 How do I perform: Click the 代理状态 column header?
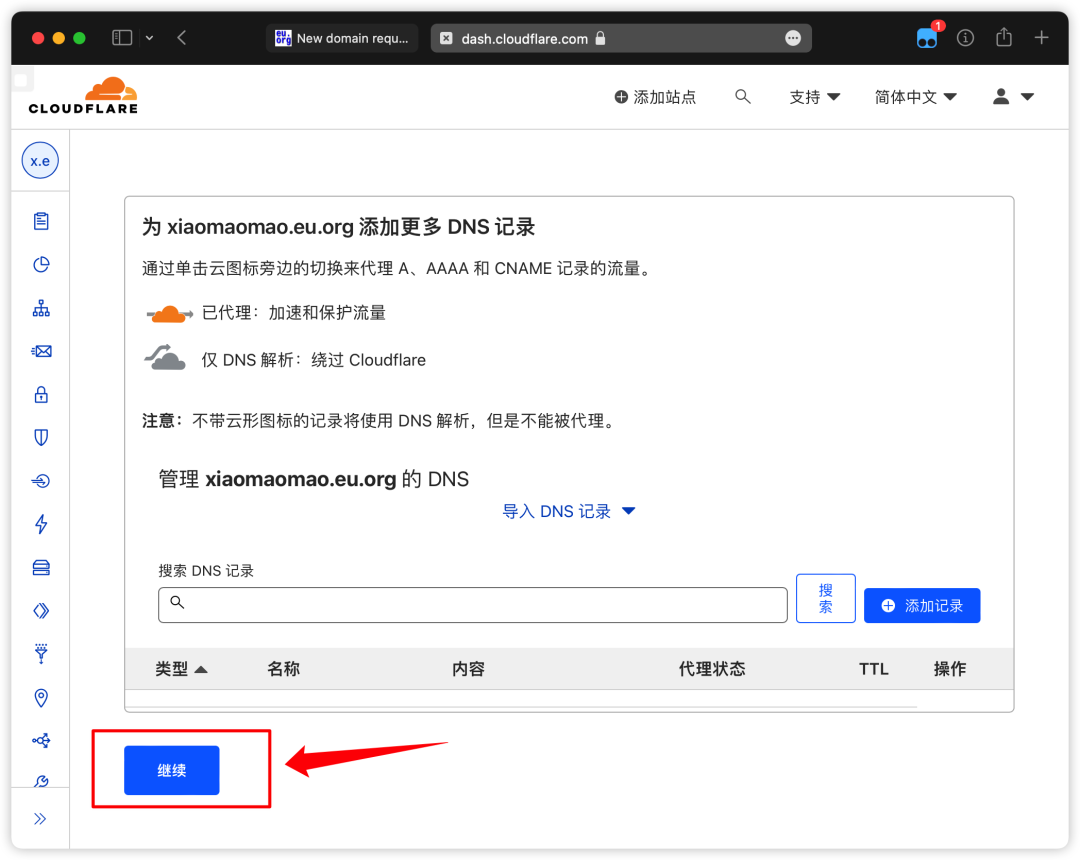pyautogui.click(x=712, y=669)
